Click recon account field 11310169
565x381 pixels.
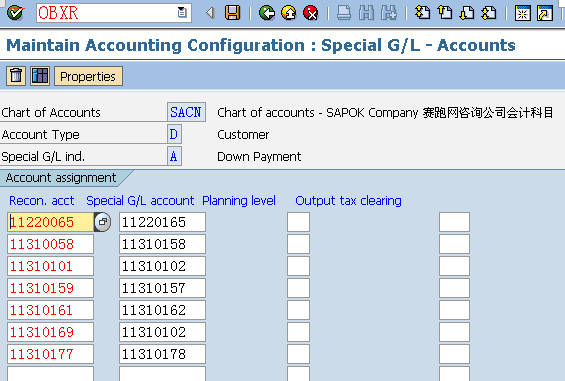coord(50,332)
